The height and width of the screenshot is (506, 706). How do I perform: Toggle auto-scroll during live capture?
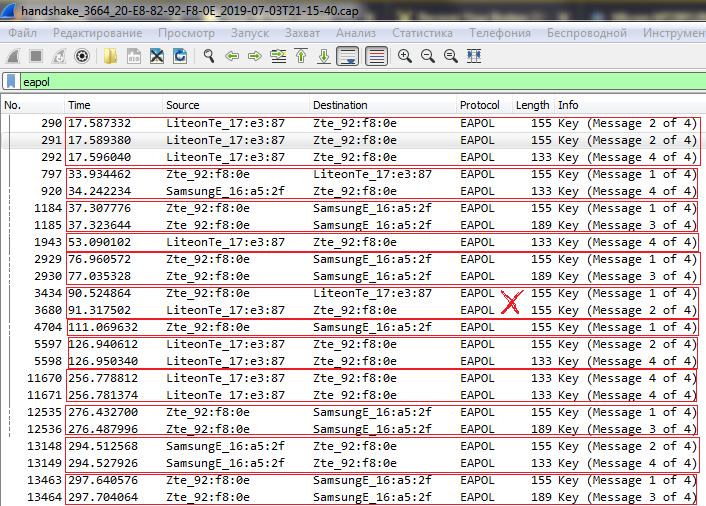(x=347, y=56)
